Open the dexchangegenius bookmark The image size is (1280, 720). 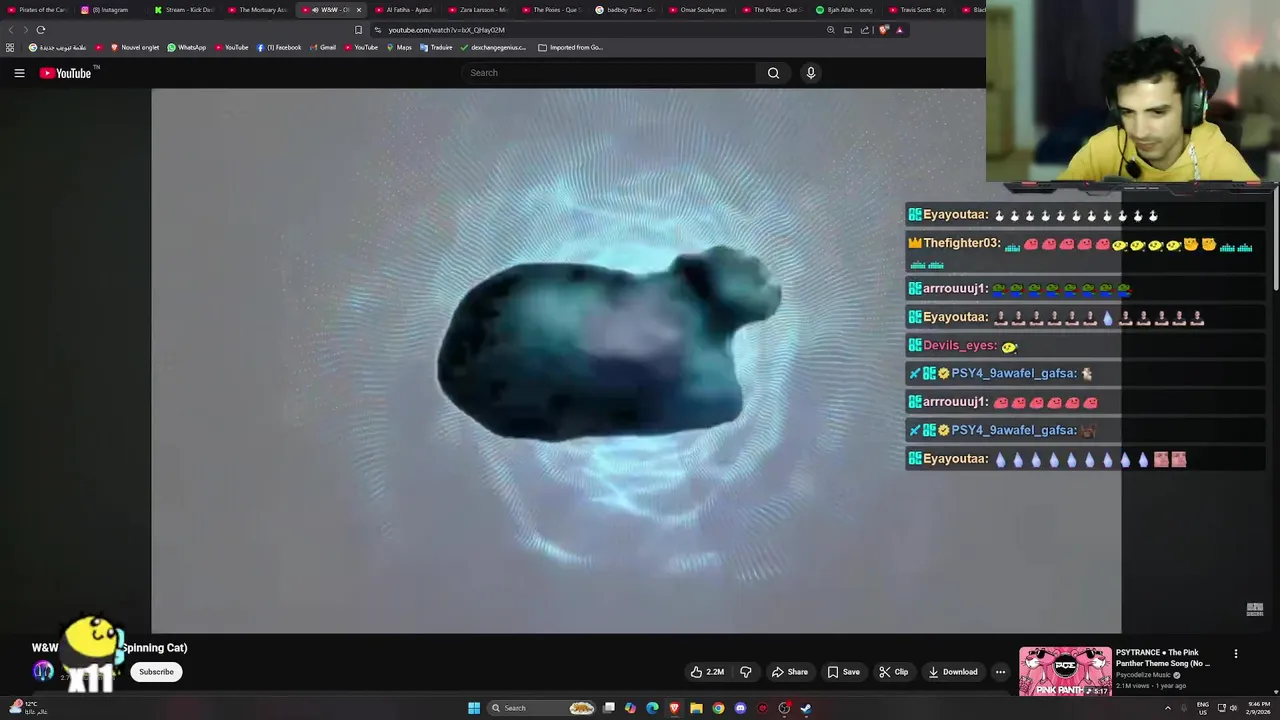493,47
